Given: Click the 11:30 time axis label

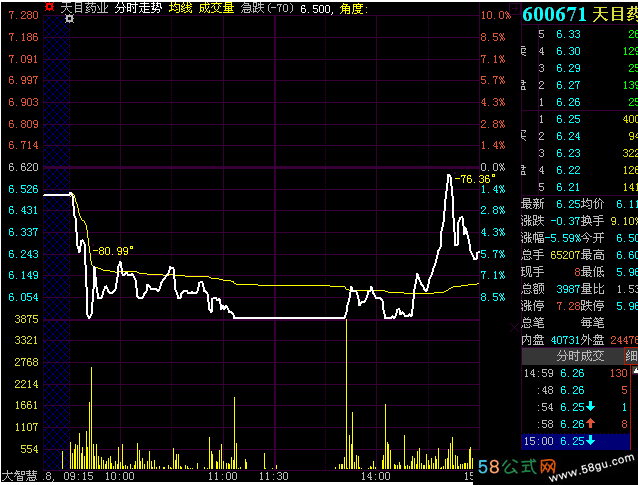Looking at the screenshot, I should click(274, 476).
